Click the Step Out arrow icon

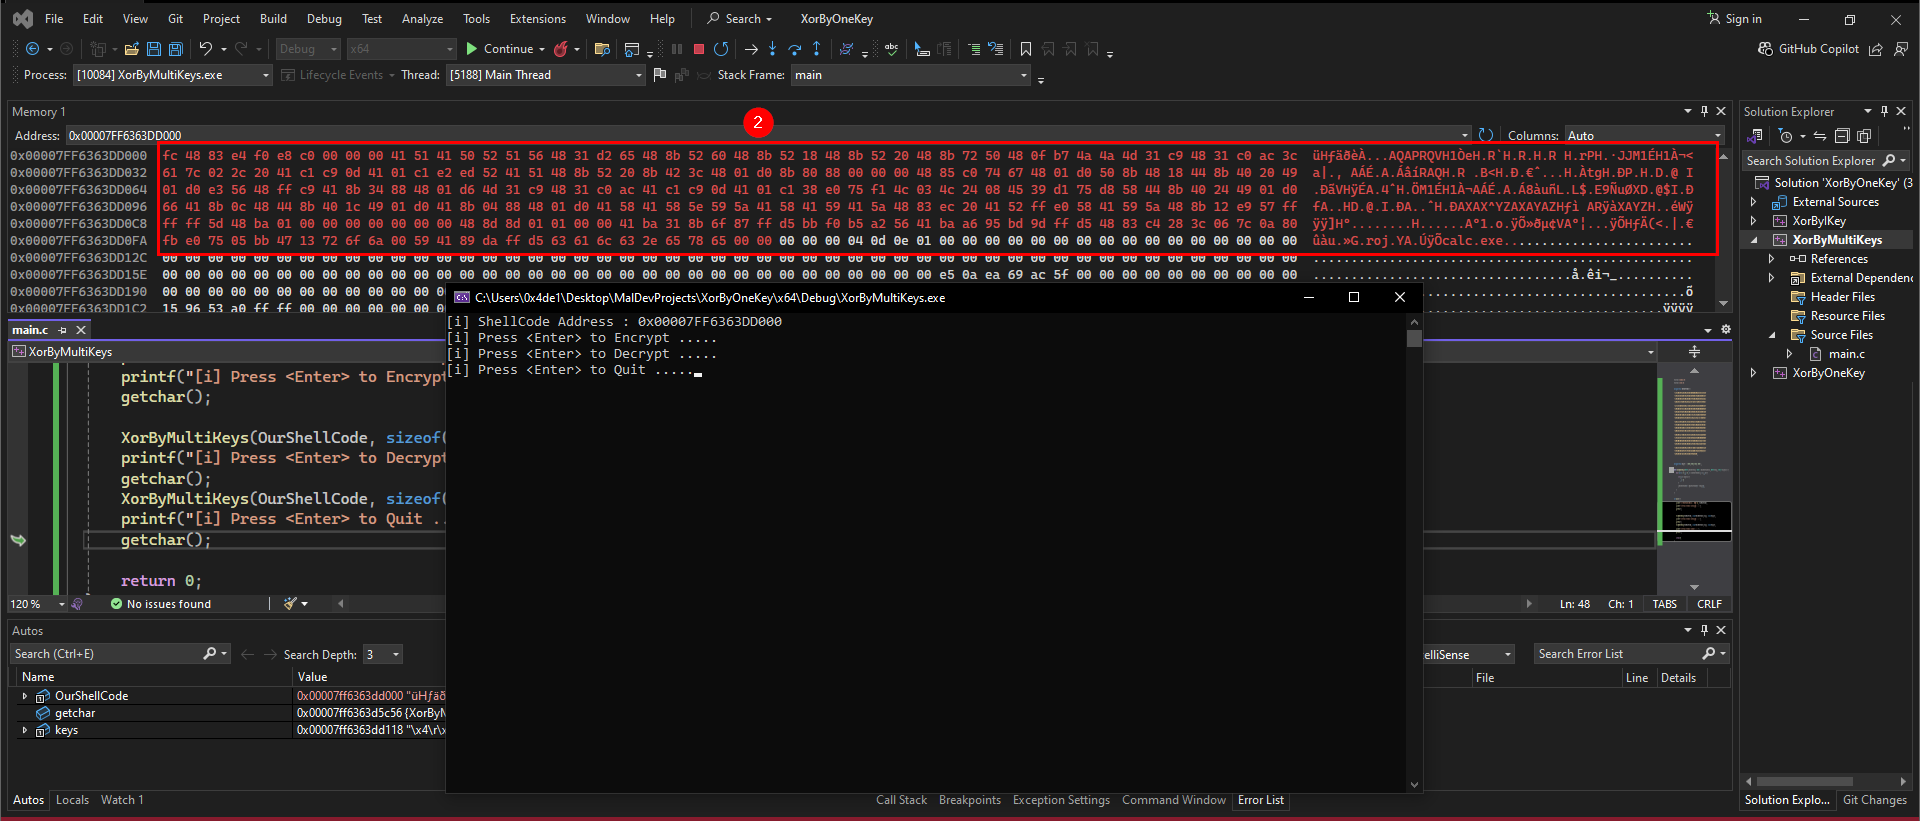point(817,49)
